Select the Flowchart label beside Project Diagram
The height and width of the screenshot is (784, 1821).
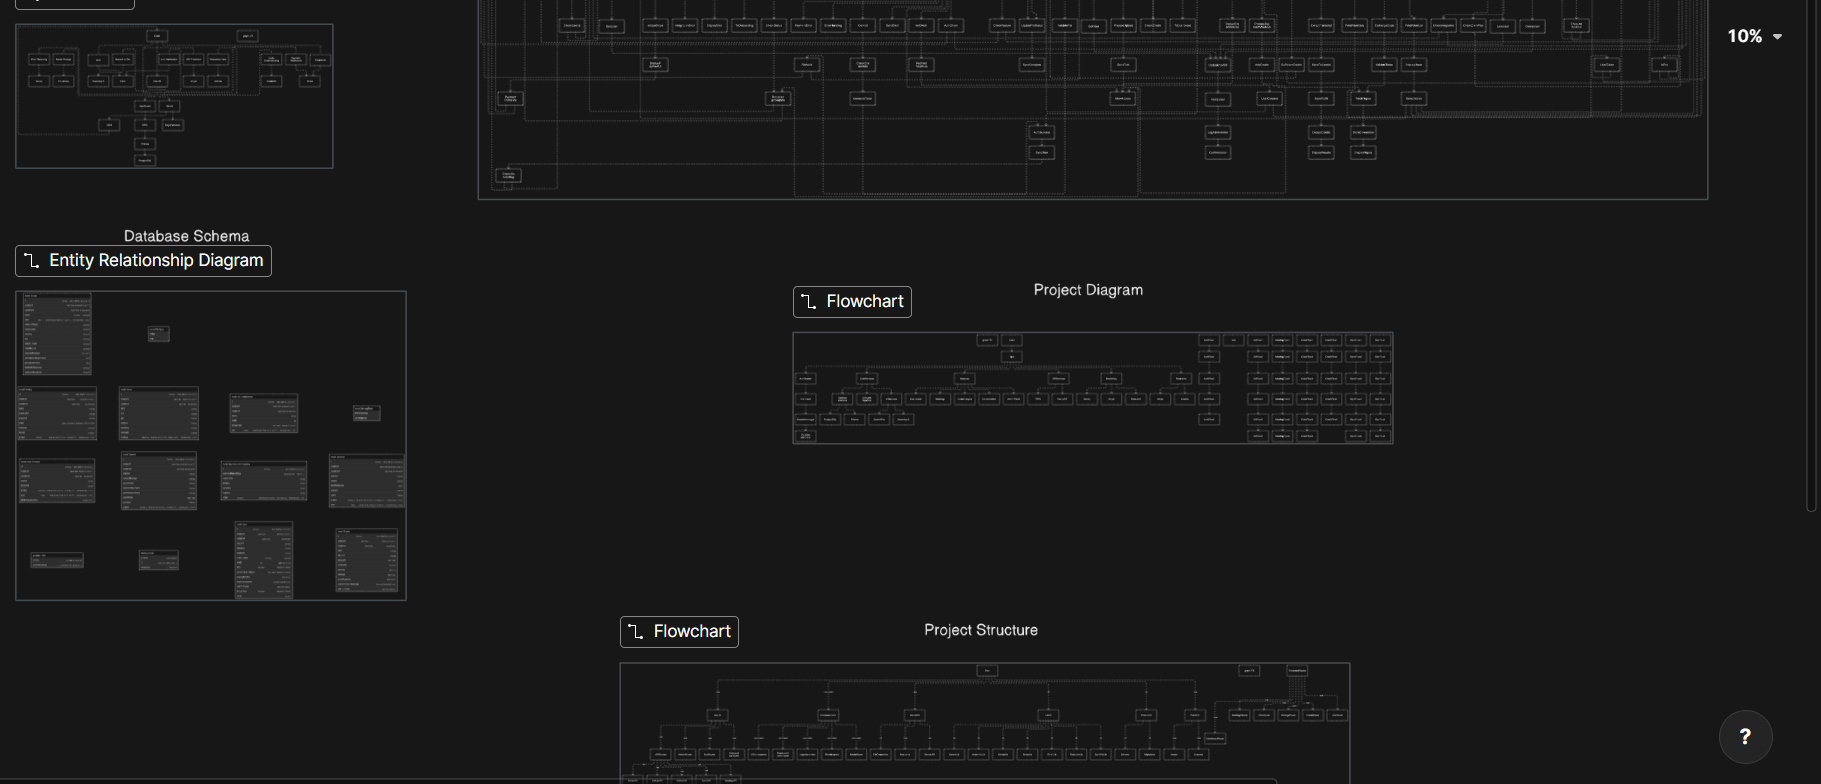pyautogui.click(x=852, y=302)
